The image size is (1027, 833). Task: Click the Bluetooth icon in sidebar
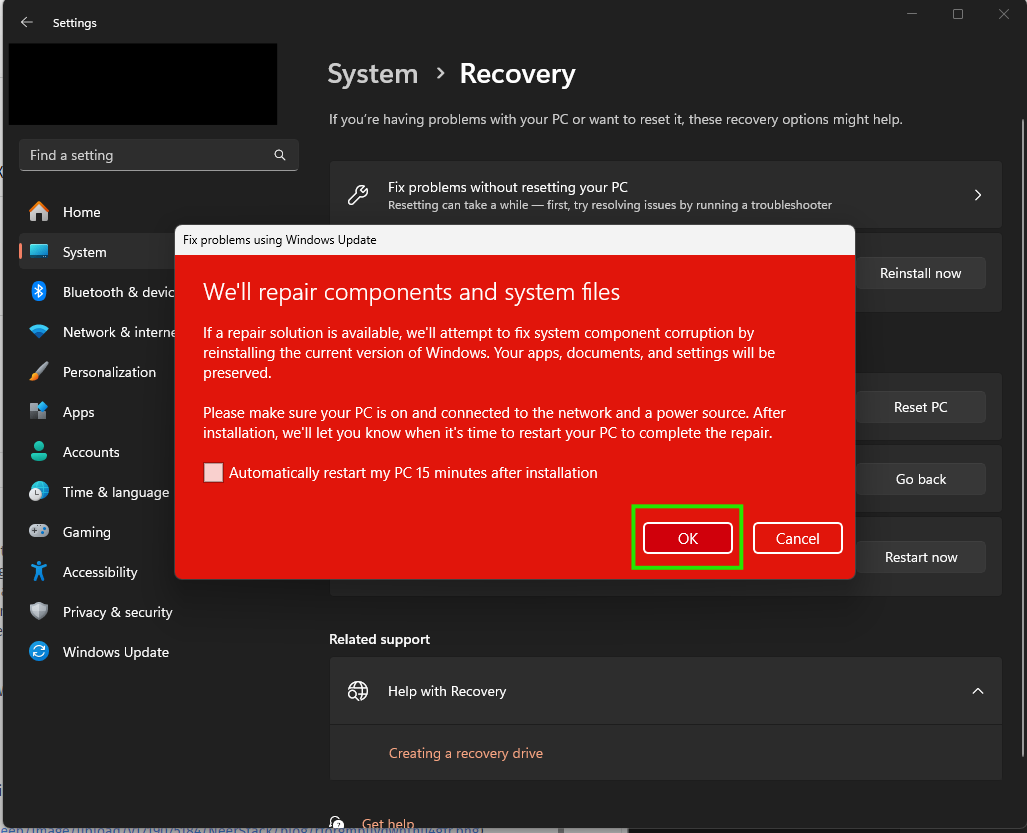point(39,291)
